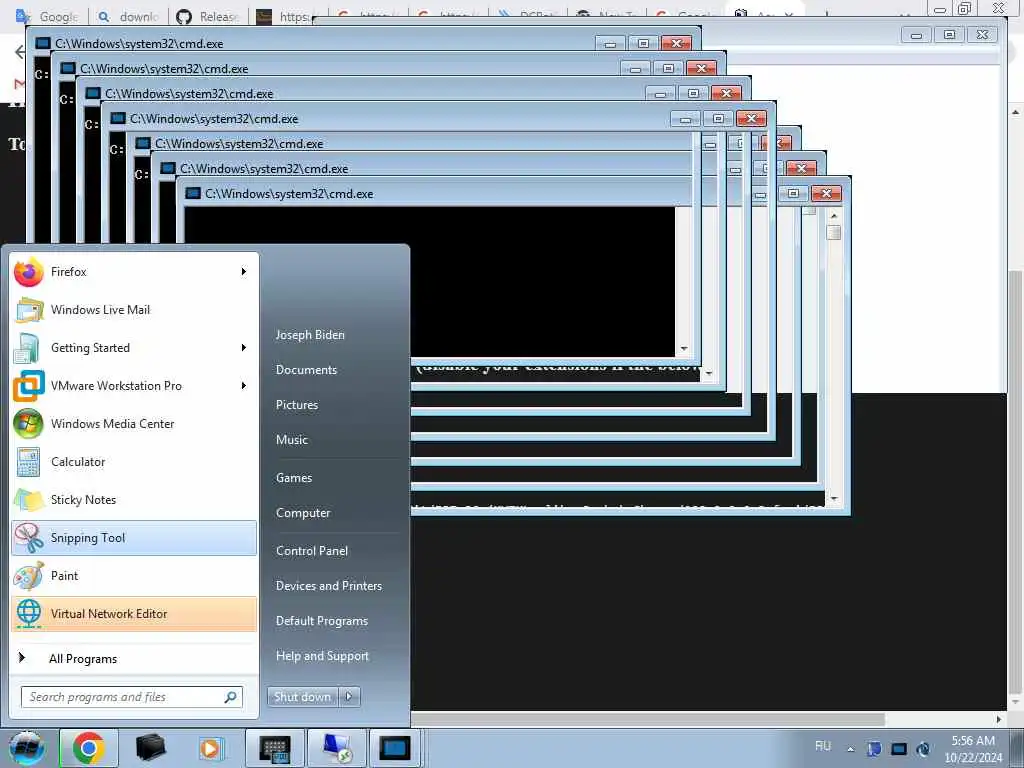This screenshot has height=768, width=1024.
Task: Open the black cube taskbar app
Action: (150, 748)
